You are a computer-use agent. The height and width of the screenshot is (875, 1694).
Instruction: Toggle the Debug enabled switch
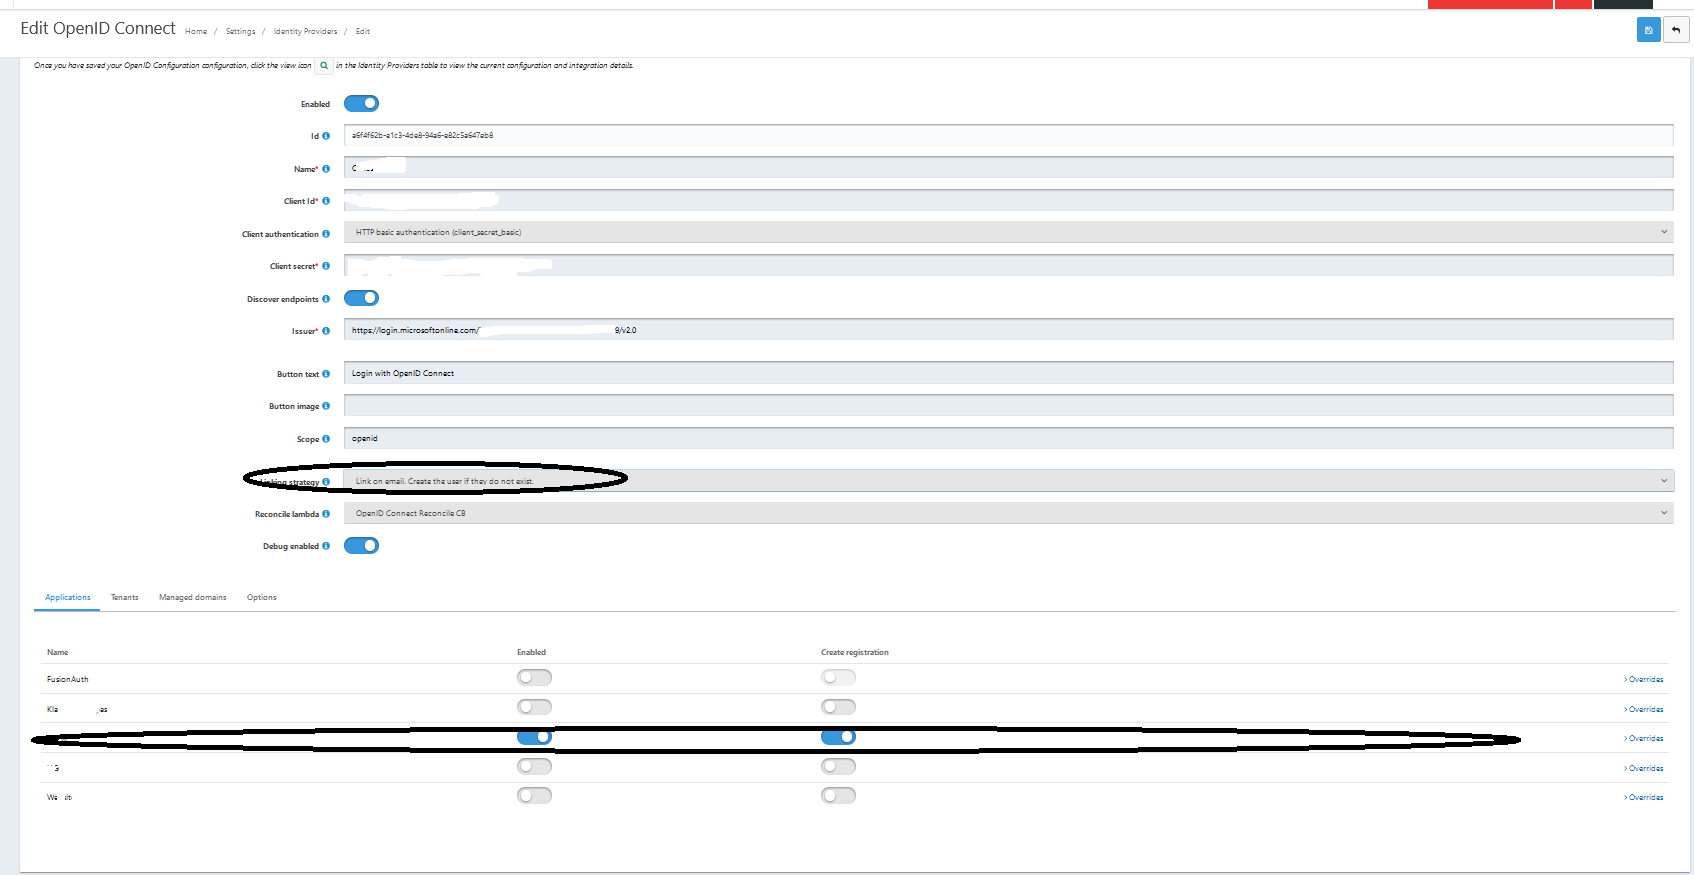pyautogui.click(x=361, y=546)
